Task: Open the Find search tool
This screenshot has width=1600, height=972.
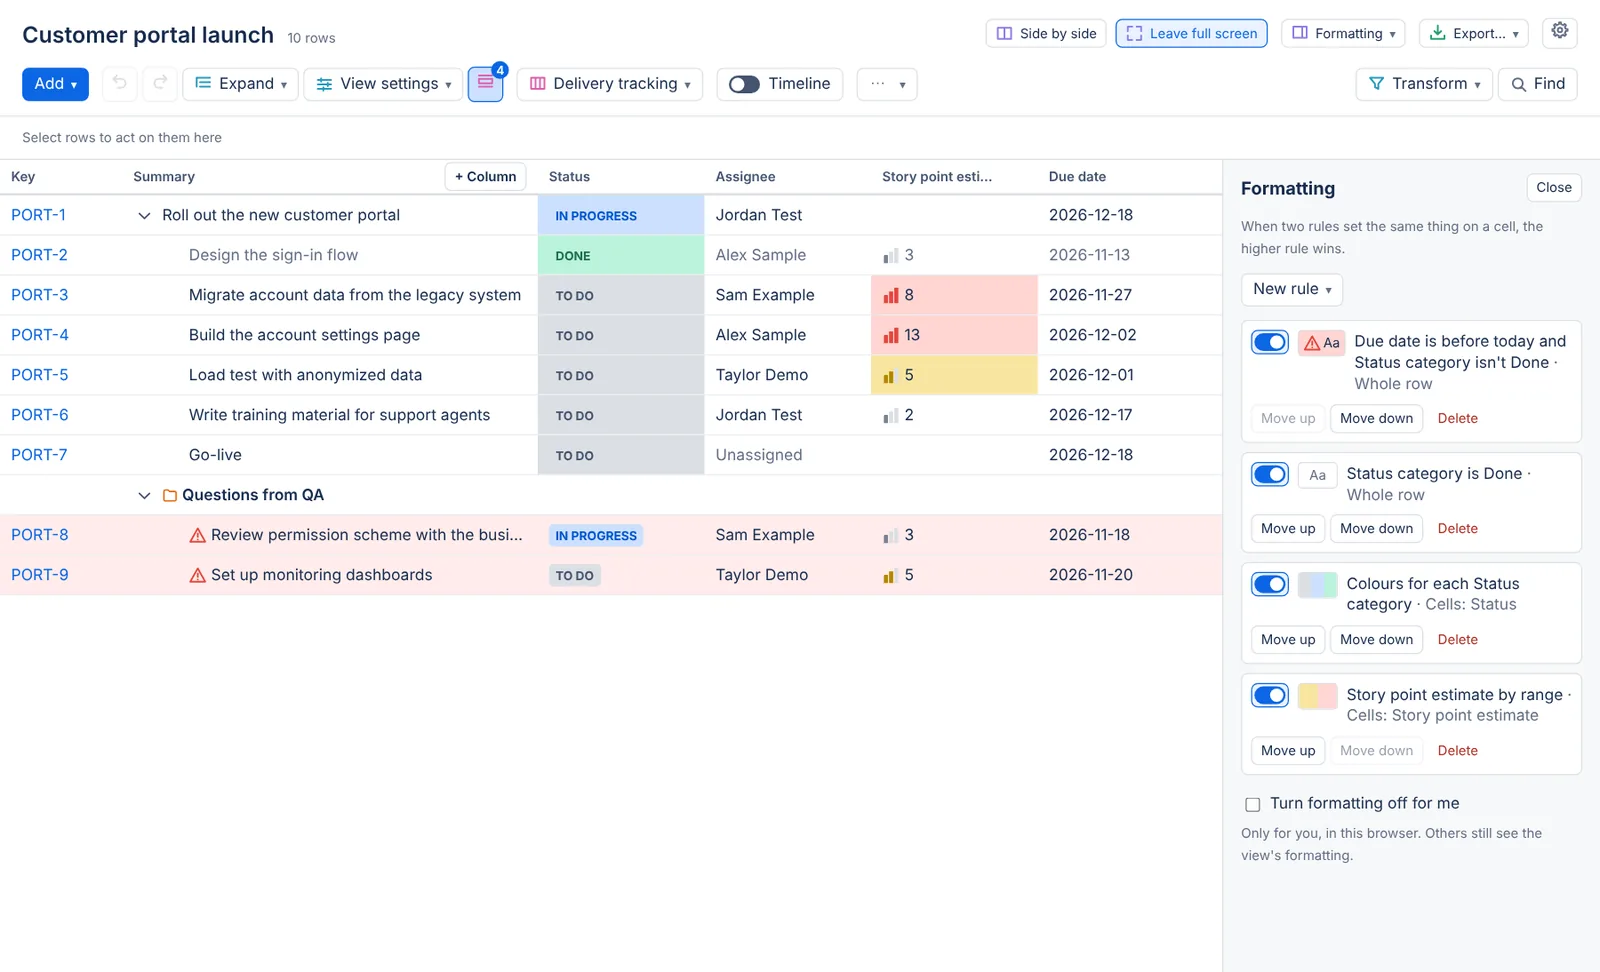Action: click(1538, 84)
